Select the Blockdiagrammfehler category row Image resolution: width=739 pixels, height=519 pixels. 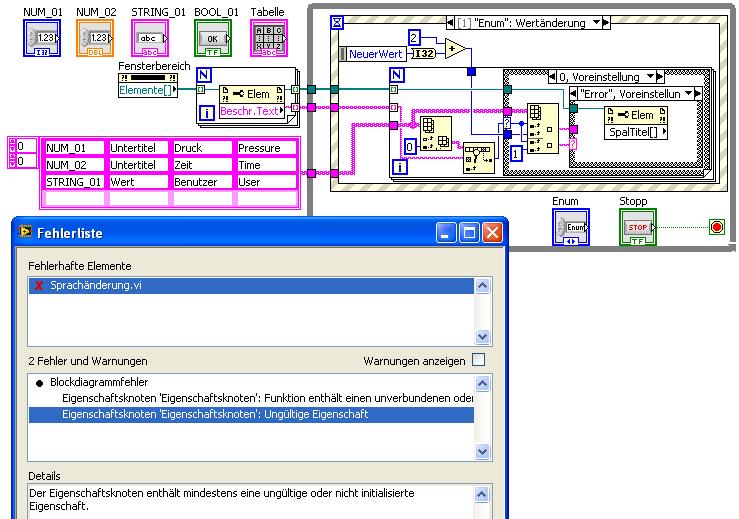point(251,382)
